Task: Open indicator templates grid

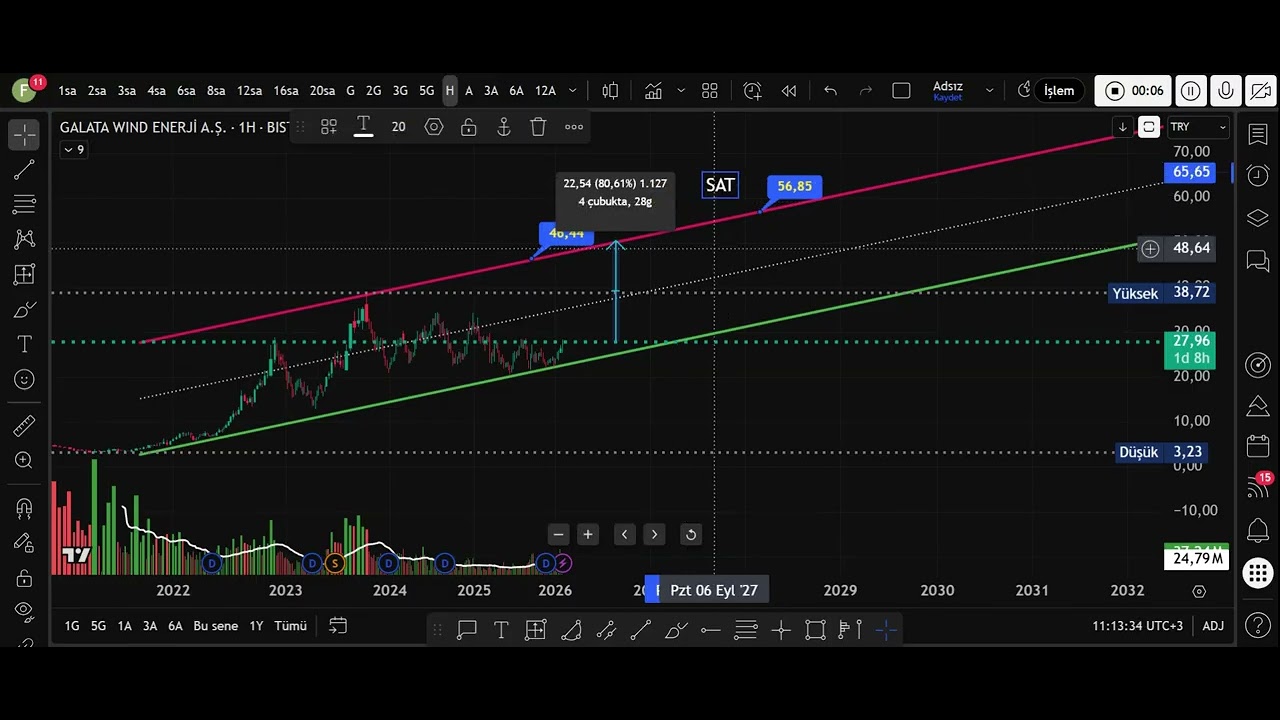Action: click(x=710, y=91)
